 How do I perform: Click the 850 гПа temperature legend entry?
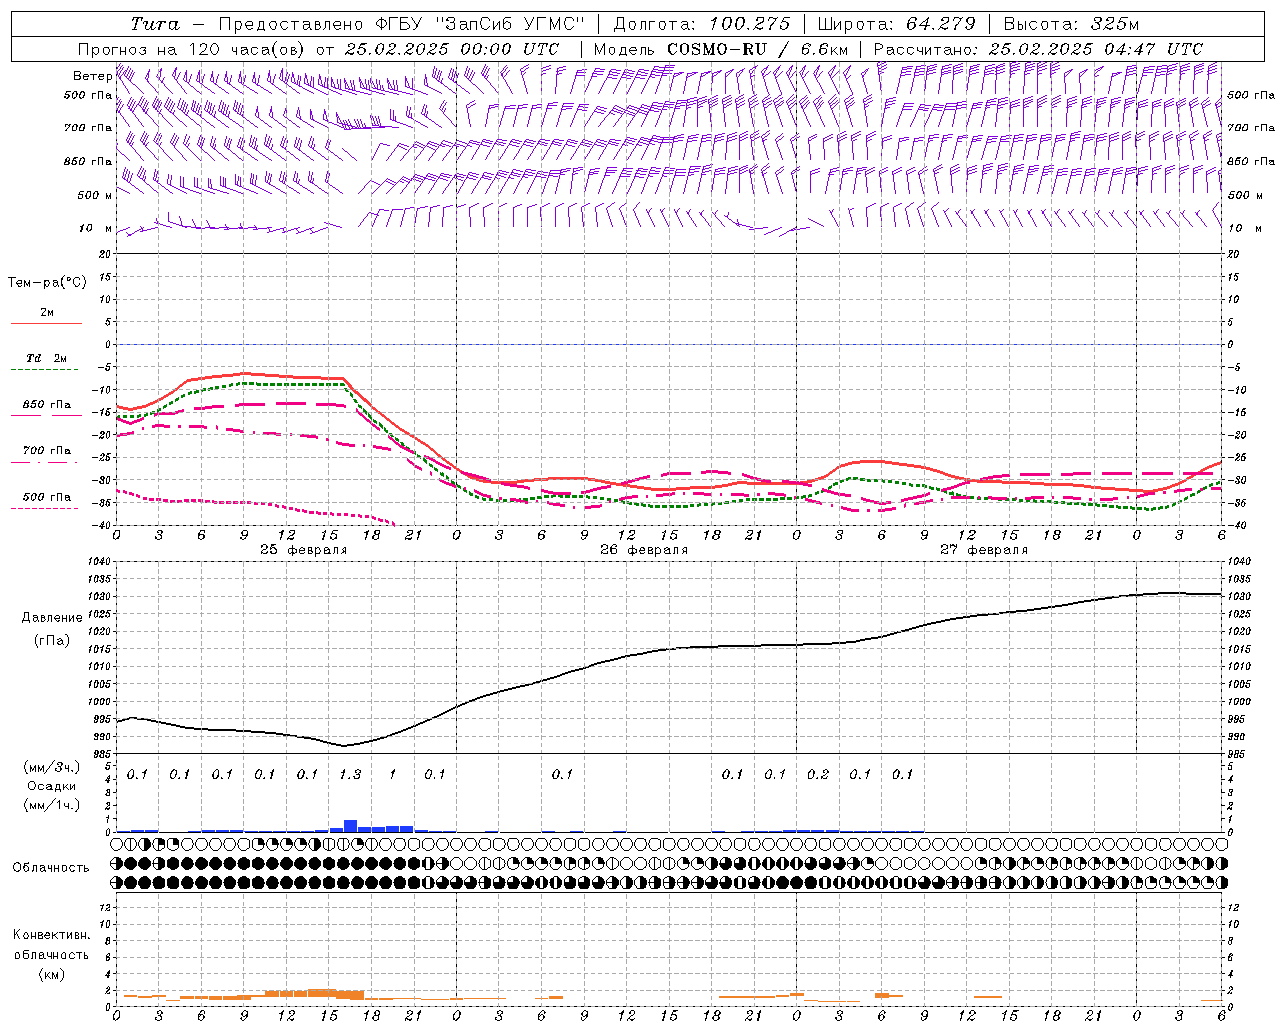pyautogui.click(x=47, y=405)
